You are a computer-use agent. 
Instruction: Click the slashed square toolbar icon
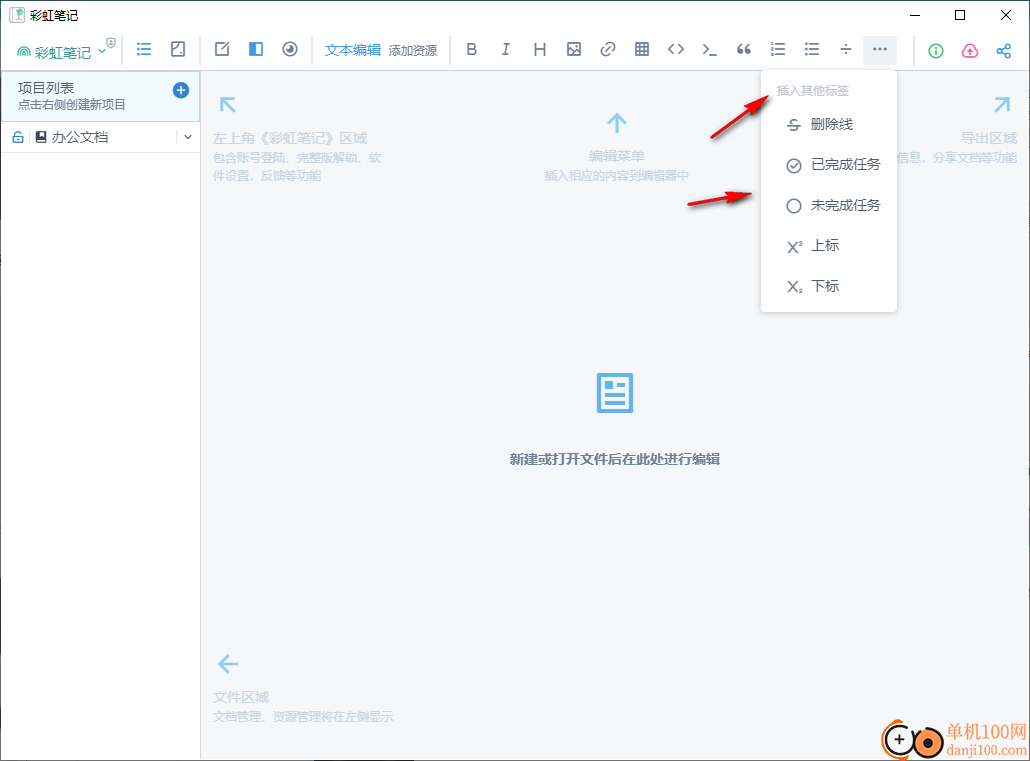(x=178, y=49)
